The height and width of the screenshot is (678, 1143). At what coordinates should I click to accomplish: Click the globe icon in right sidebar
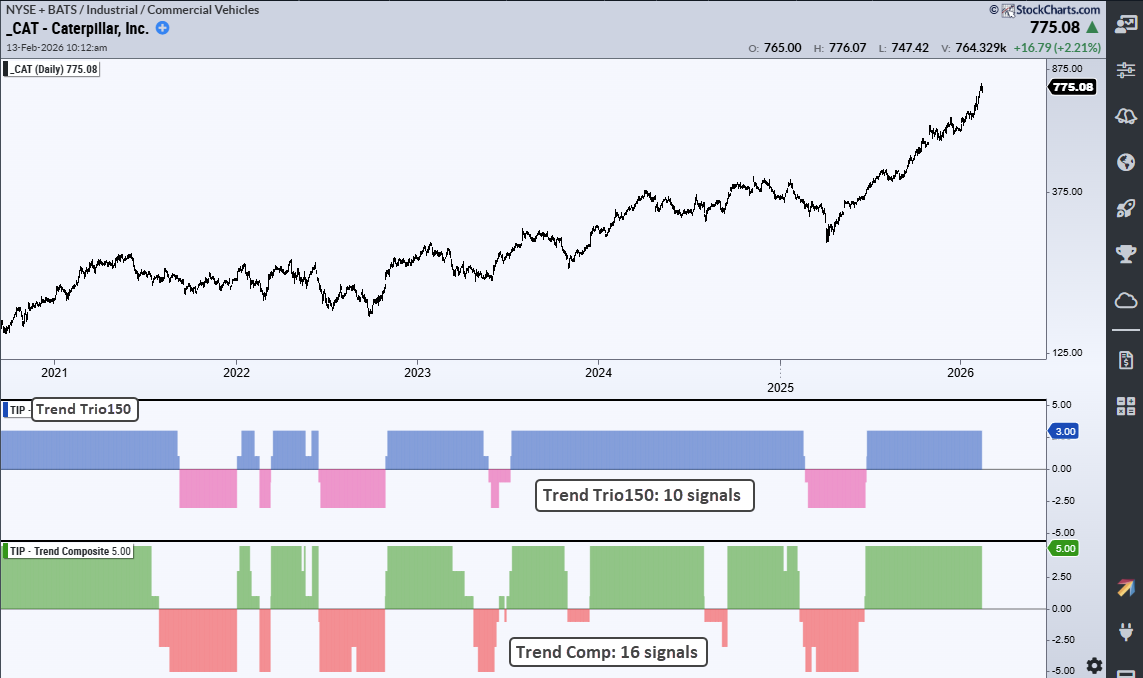click(1125, 162)
